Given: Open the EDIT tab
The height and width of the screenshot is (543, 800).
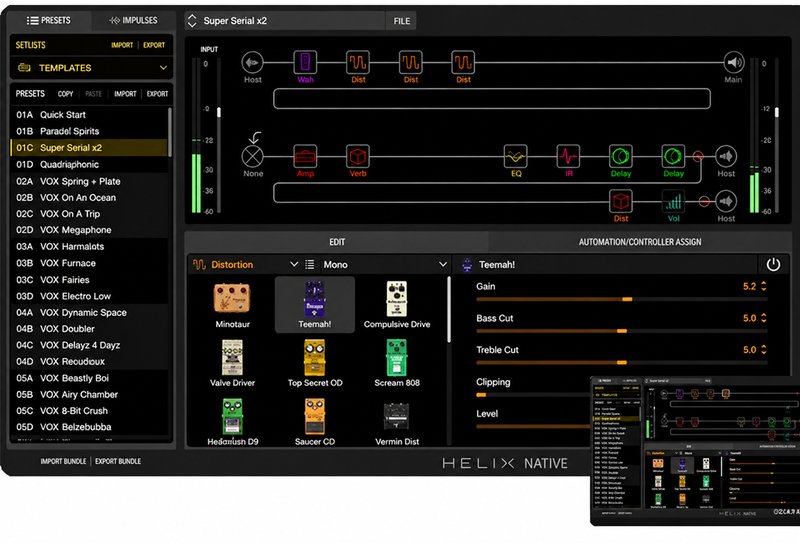Looking at the screenshot, I should (x=337, y=242).
